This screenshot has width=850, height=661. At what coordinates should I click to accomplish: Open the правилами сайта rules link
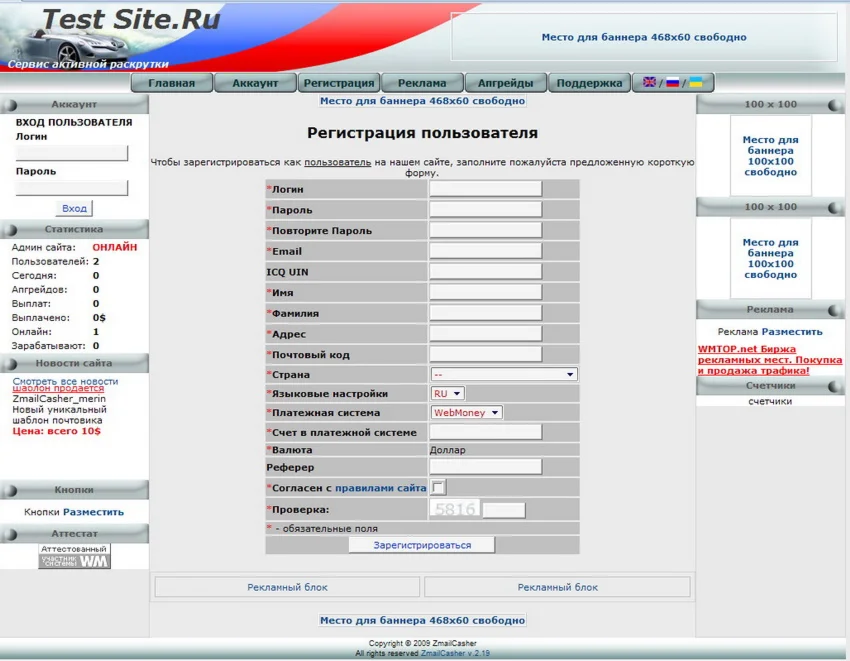[x=381, y=488]
